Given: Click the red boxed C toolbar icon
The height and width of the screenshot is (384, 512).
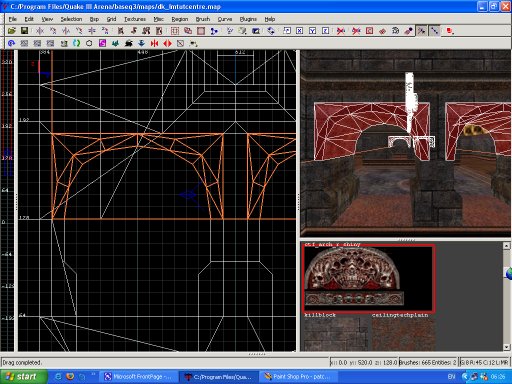Looking at the screenshot, I should coord(369,31).
